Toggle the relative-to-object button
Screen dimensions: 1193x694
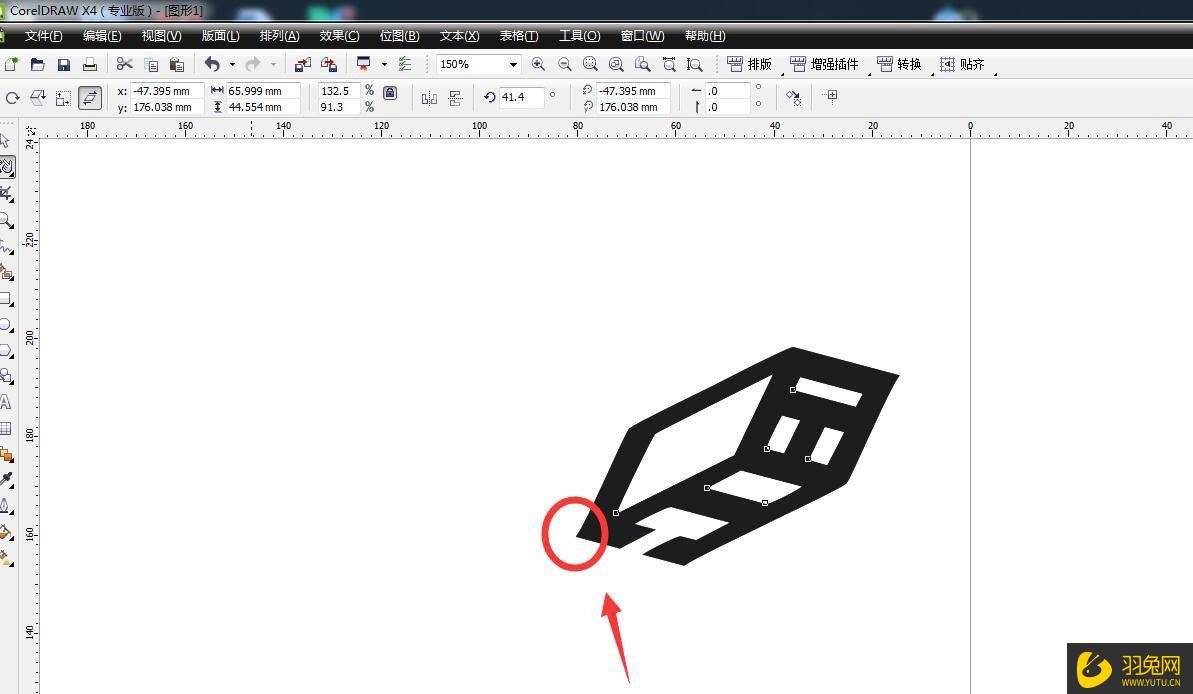point(830,97)
